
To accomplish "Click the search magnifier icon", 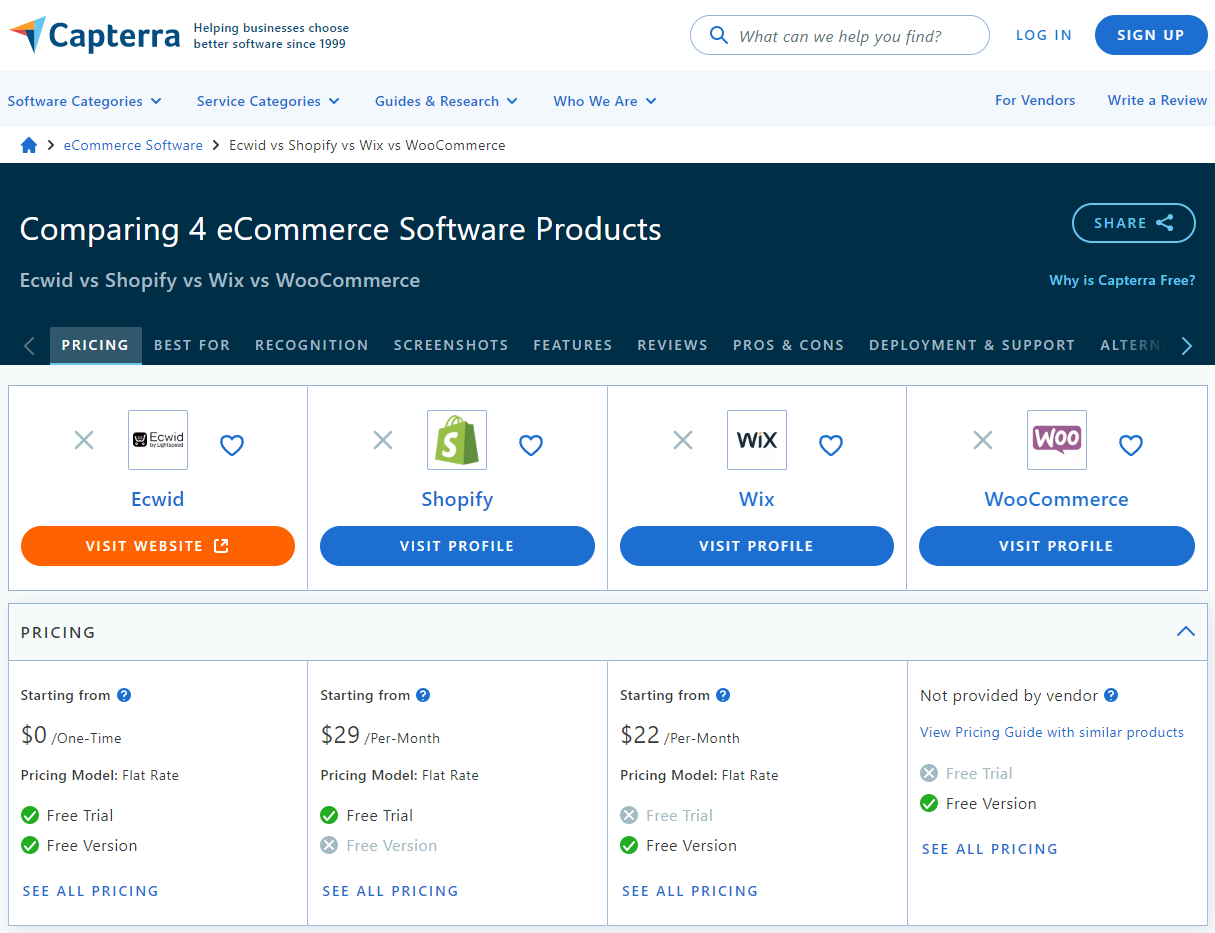I will point(718,36).
